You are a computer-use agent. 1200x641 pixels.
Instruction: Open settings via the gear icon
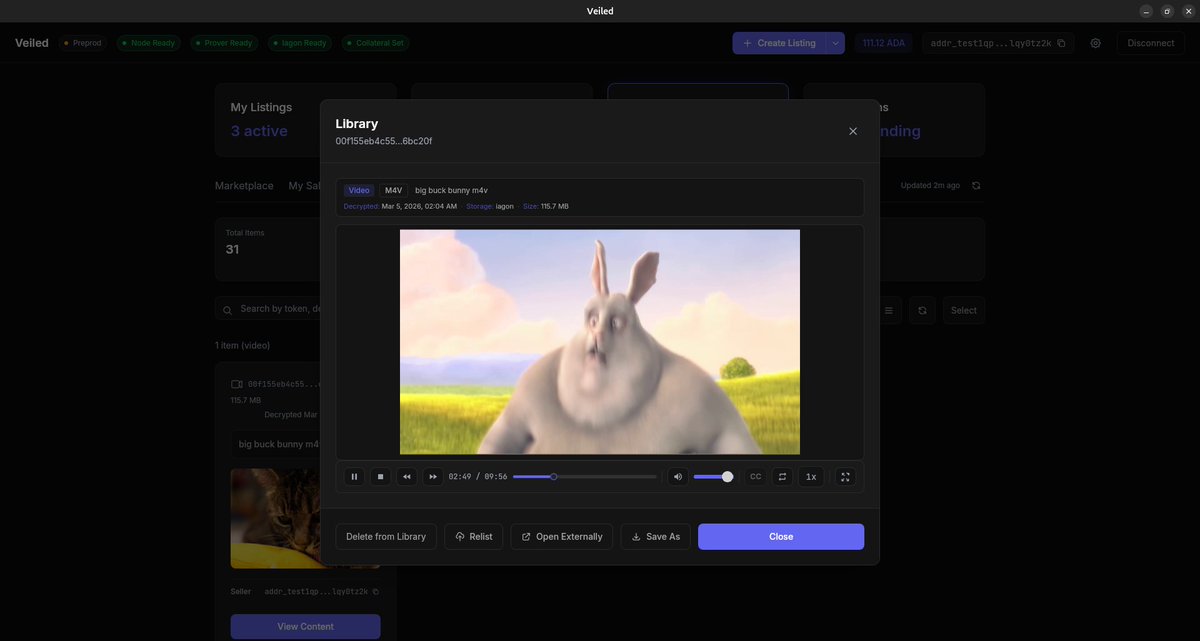click(x=1096, y=43)
